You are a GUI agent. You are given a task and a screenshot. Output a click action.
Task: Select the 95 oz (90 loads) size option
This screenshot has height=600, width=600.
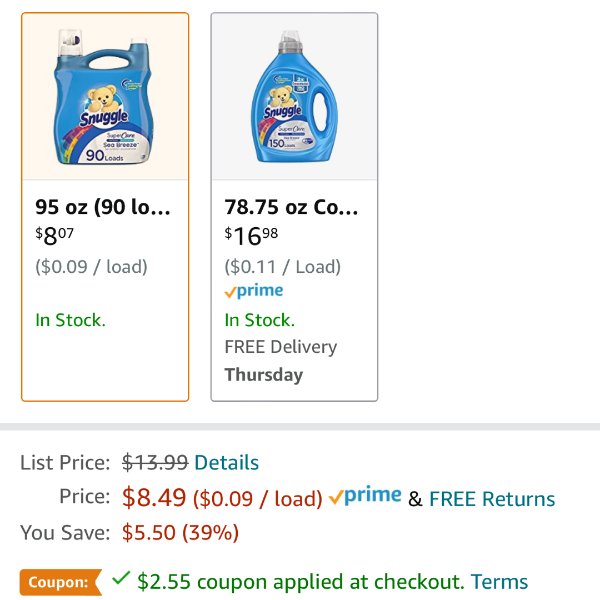(105, 207)
